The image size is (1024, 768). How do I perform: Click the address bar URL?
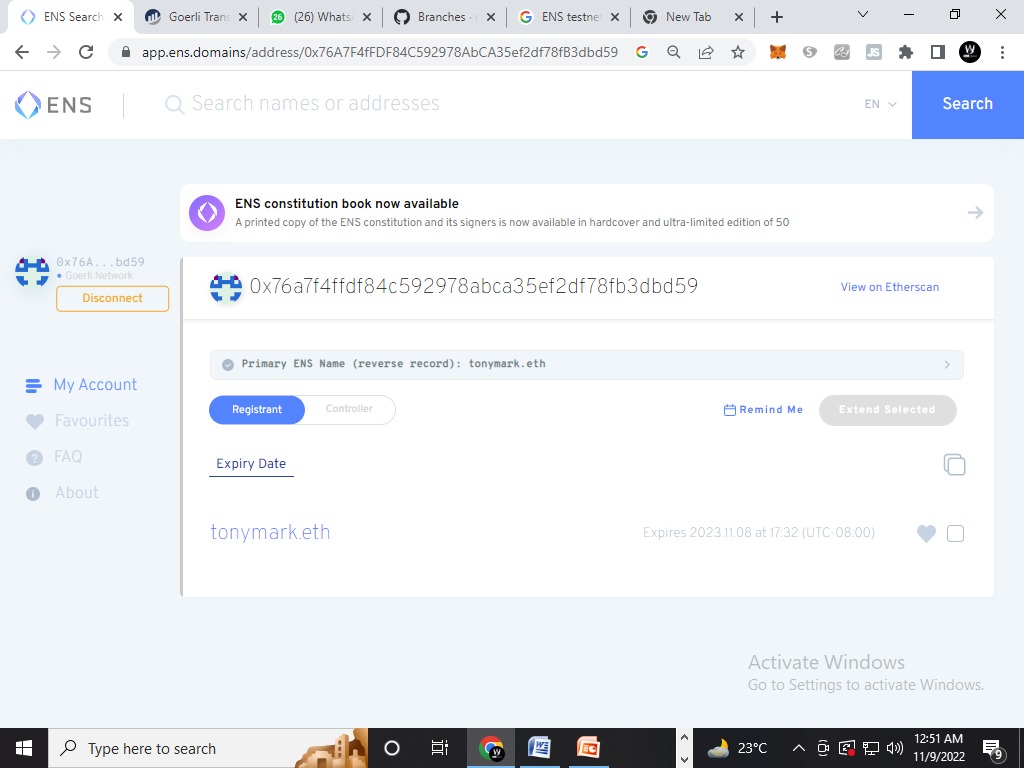coord(379,52)
